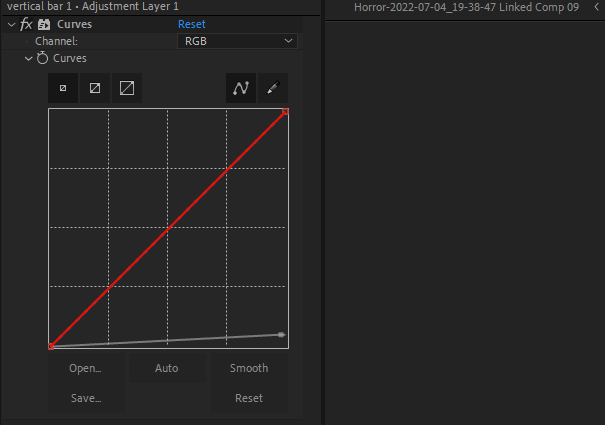
Task: Click the panel chevron beside Linked Comp 09
Action: coord(597,7)
